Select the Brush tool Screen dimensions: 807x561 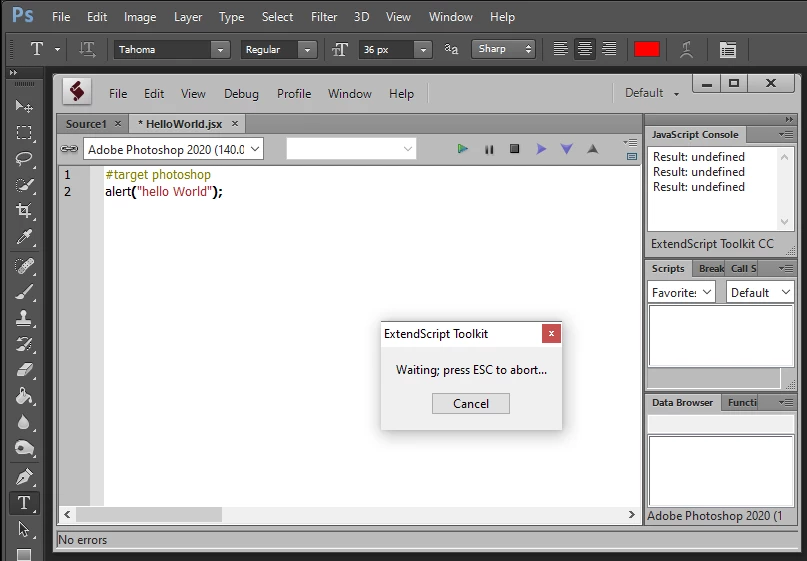24,292
